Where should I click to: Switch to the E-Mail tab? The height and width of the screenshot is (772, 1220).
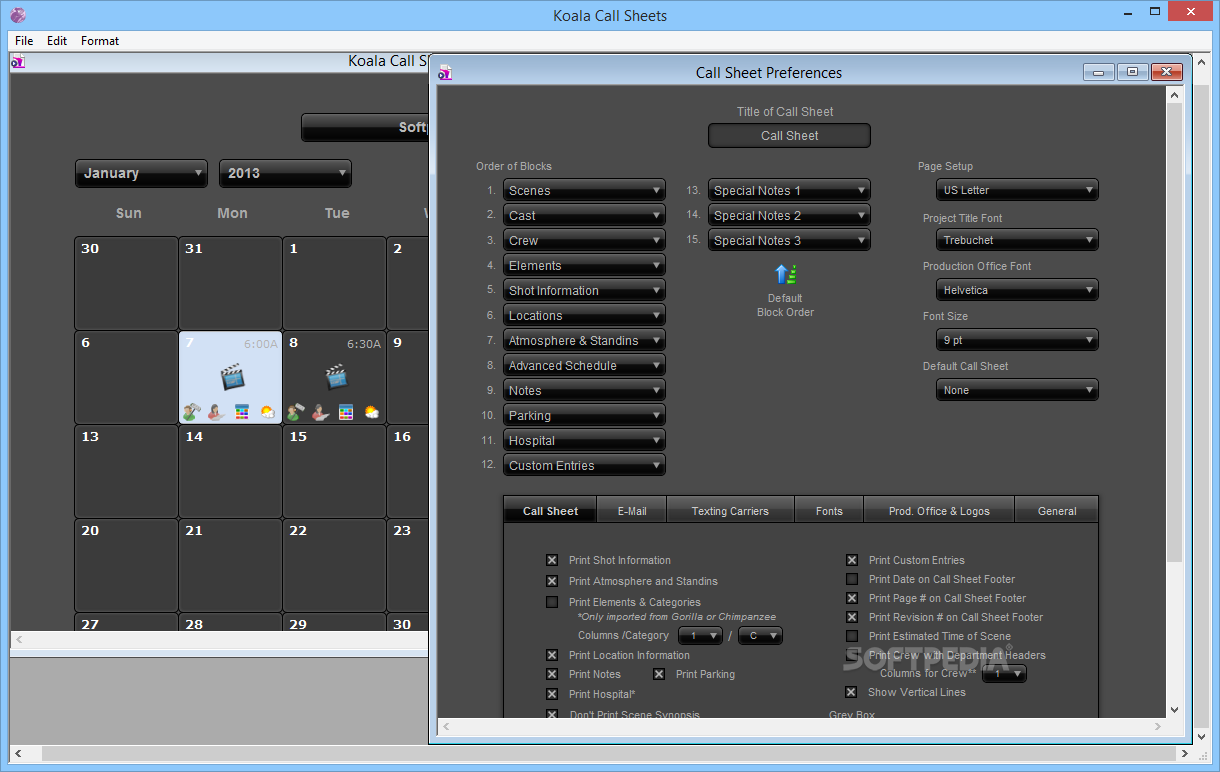click(x=632, y=510)
